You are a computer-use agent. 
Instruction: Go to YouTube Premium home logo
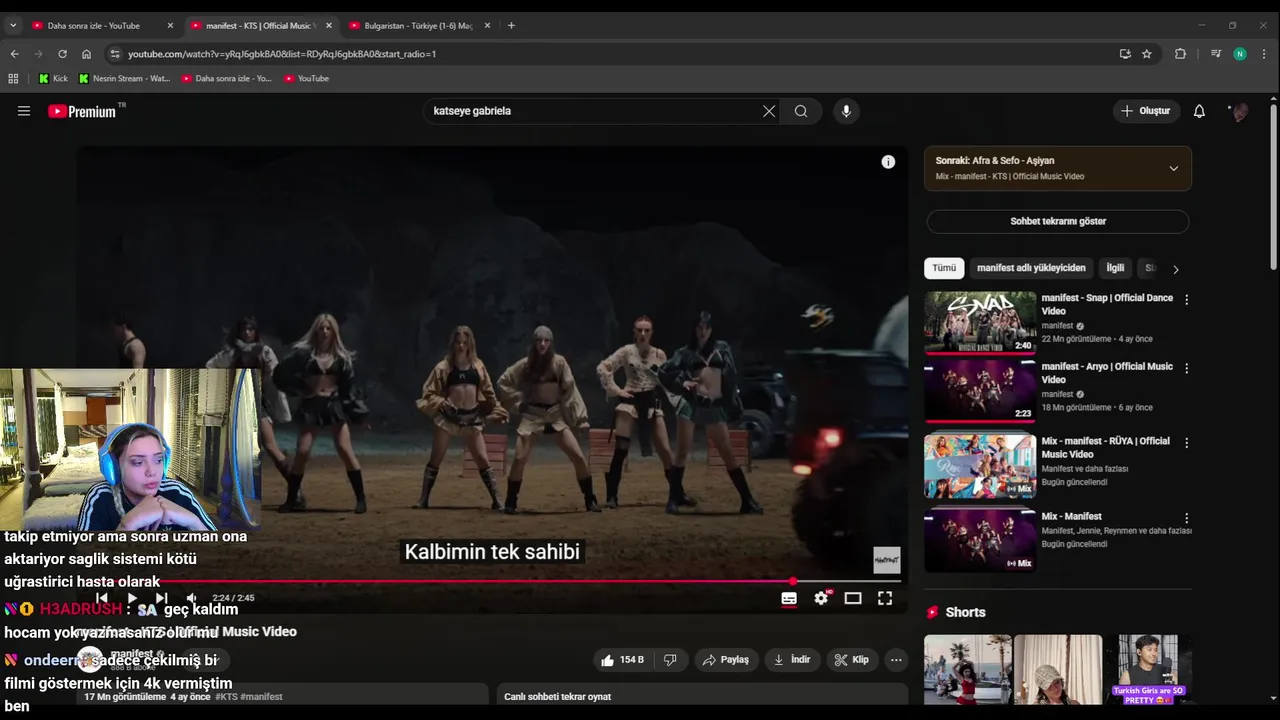[x=82, y=111]
